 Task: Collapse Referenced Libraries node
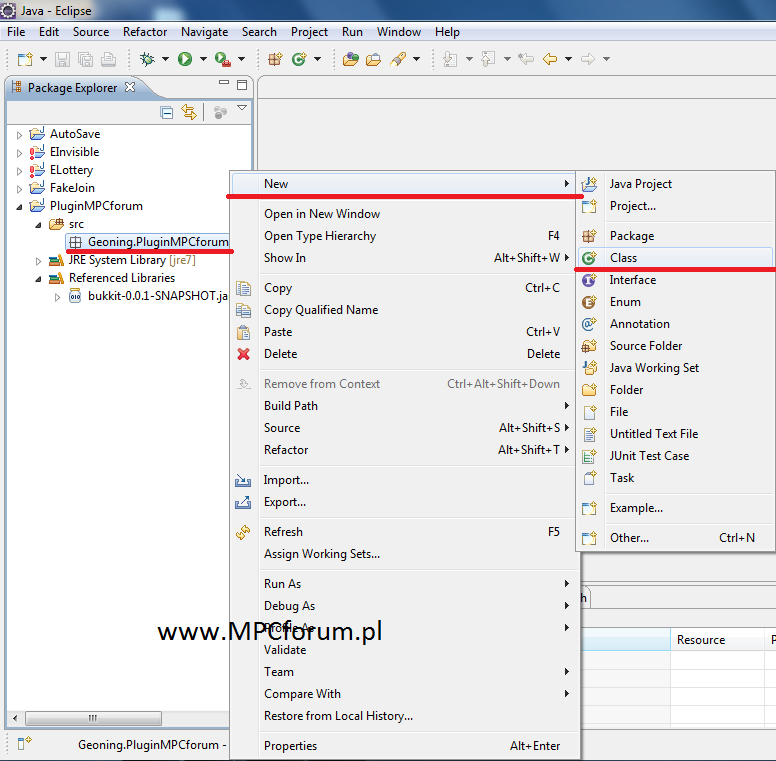pyautogui.click(x=39, y=279)
